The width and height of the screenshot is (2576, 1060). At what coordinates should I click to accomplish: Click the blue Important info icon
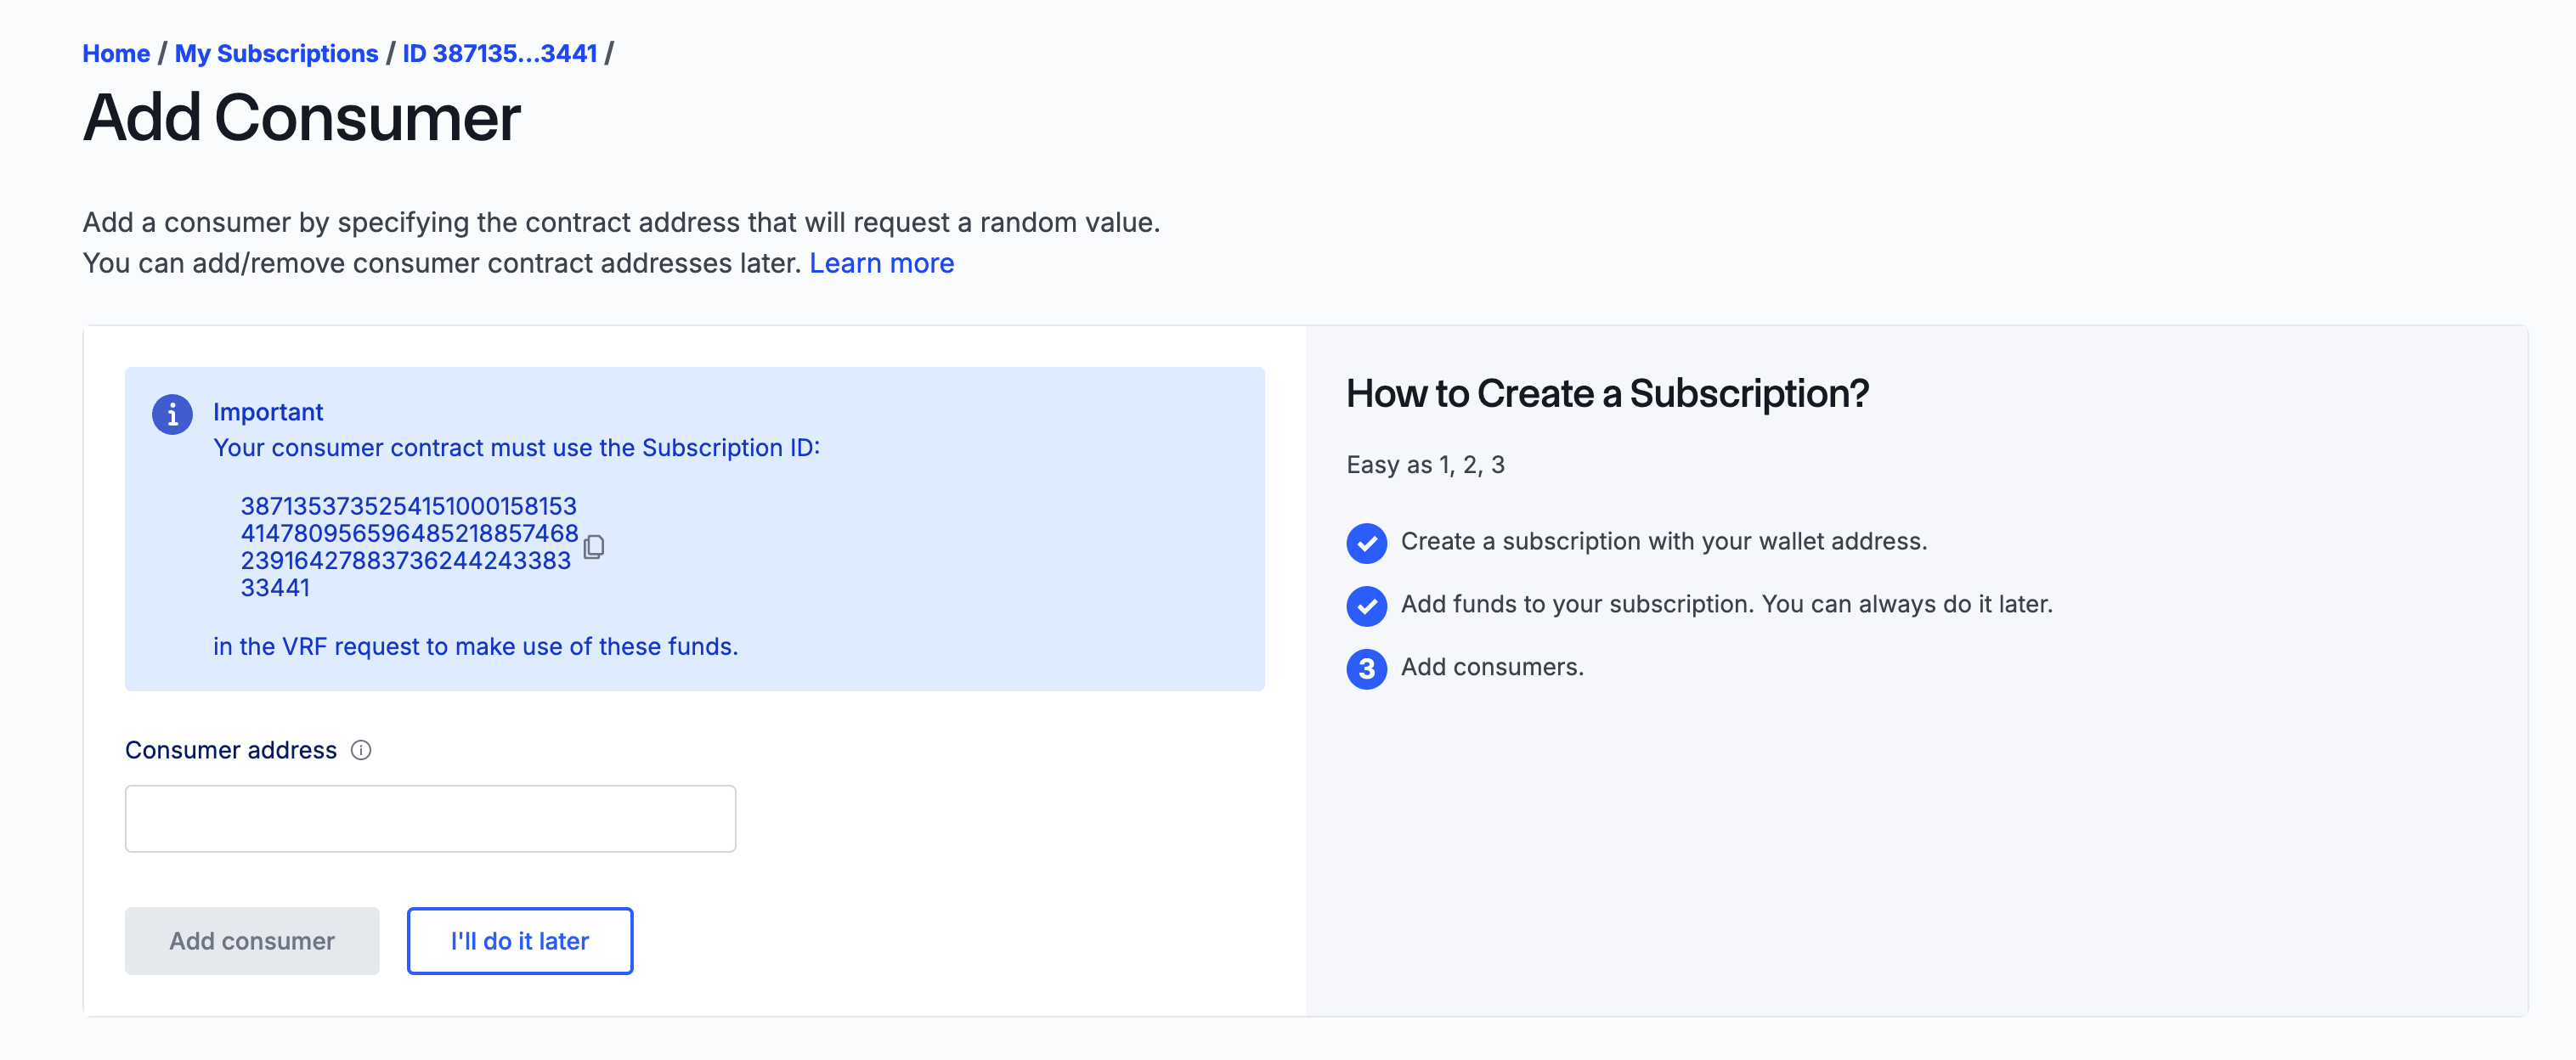tap(172, 413)
